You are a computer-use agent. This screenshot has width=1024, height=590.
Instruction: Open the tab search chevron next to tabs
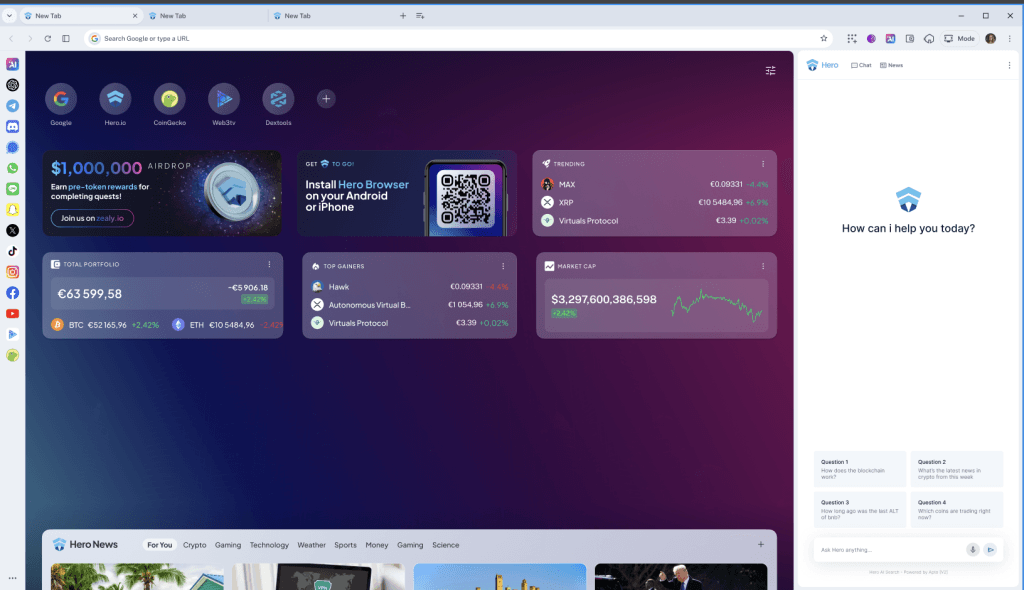coord(10,16)
